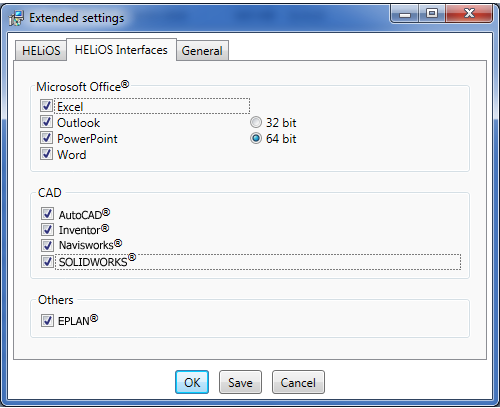
Task: Disable the PowerPoint interface checkbox
Action: point(46,138)
